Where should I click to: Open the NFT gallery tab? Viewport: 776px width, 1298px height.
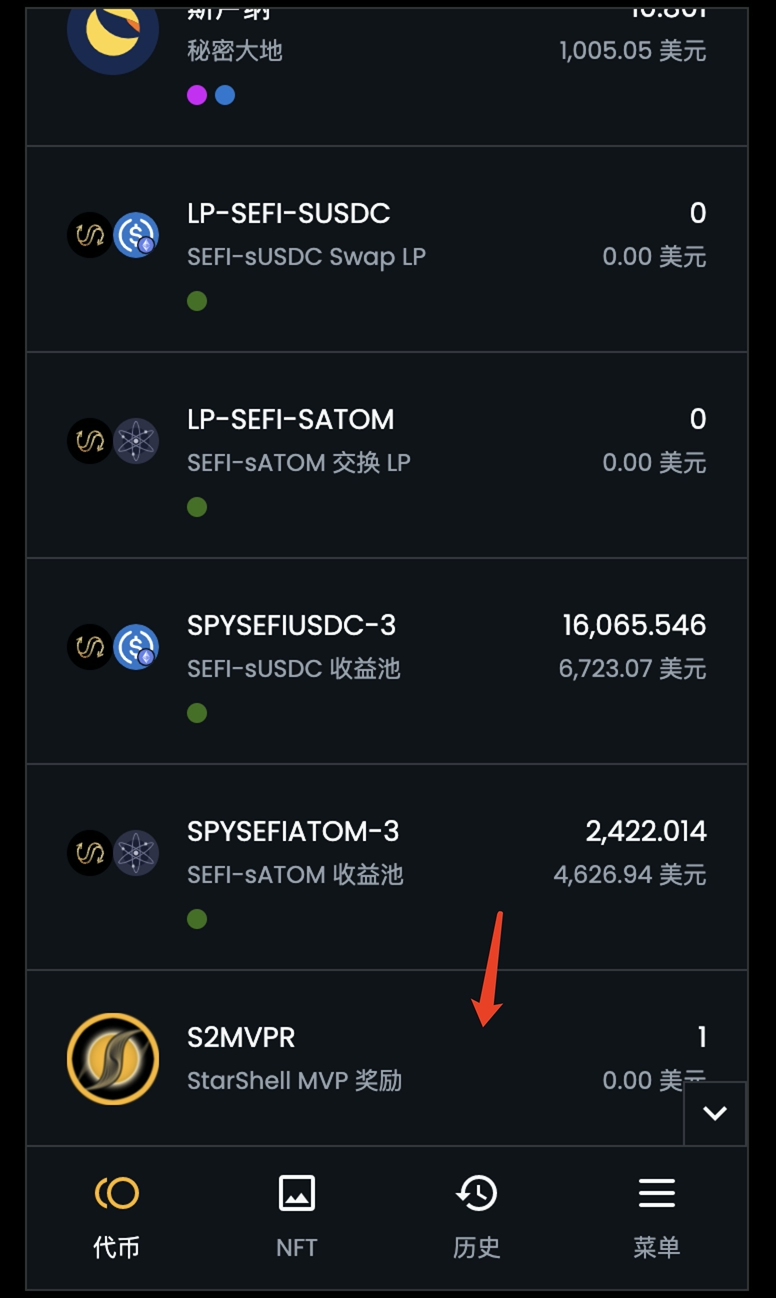pos(296,1193)
